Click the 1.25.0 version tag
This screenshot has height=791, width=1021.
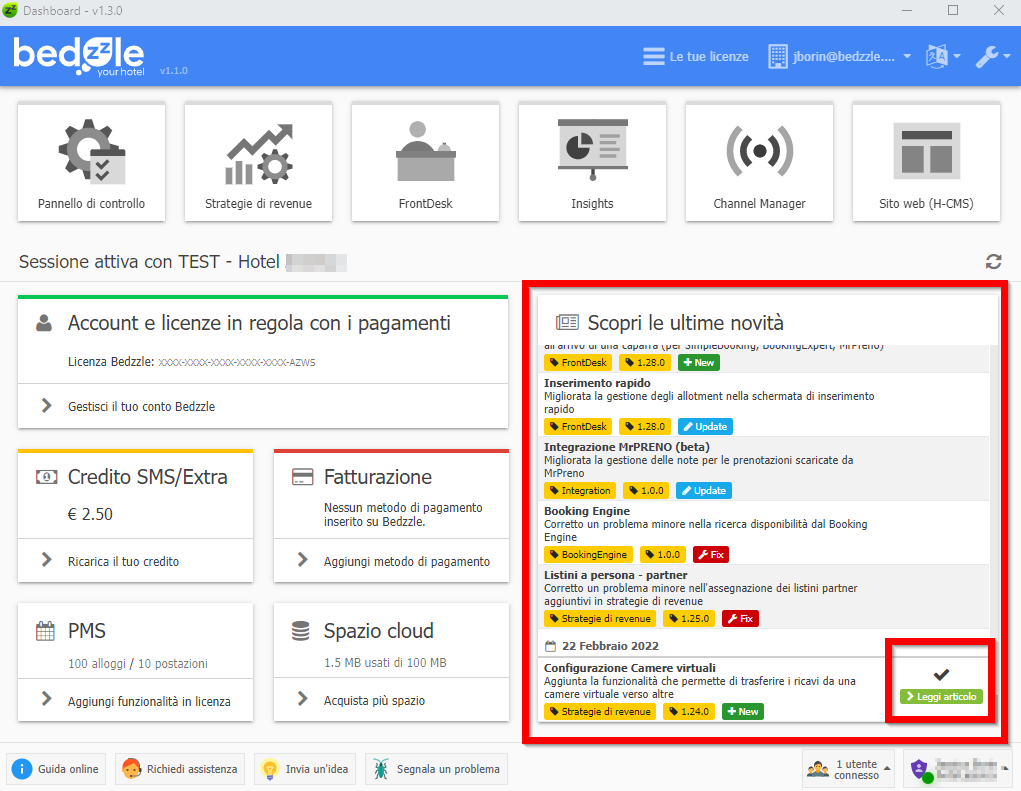tap(689, 618)
